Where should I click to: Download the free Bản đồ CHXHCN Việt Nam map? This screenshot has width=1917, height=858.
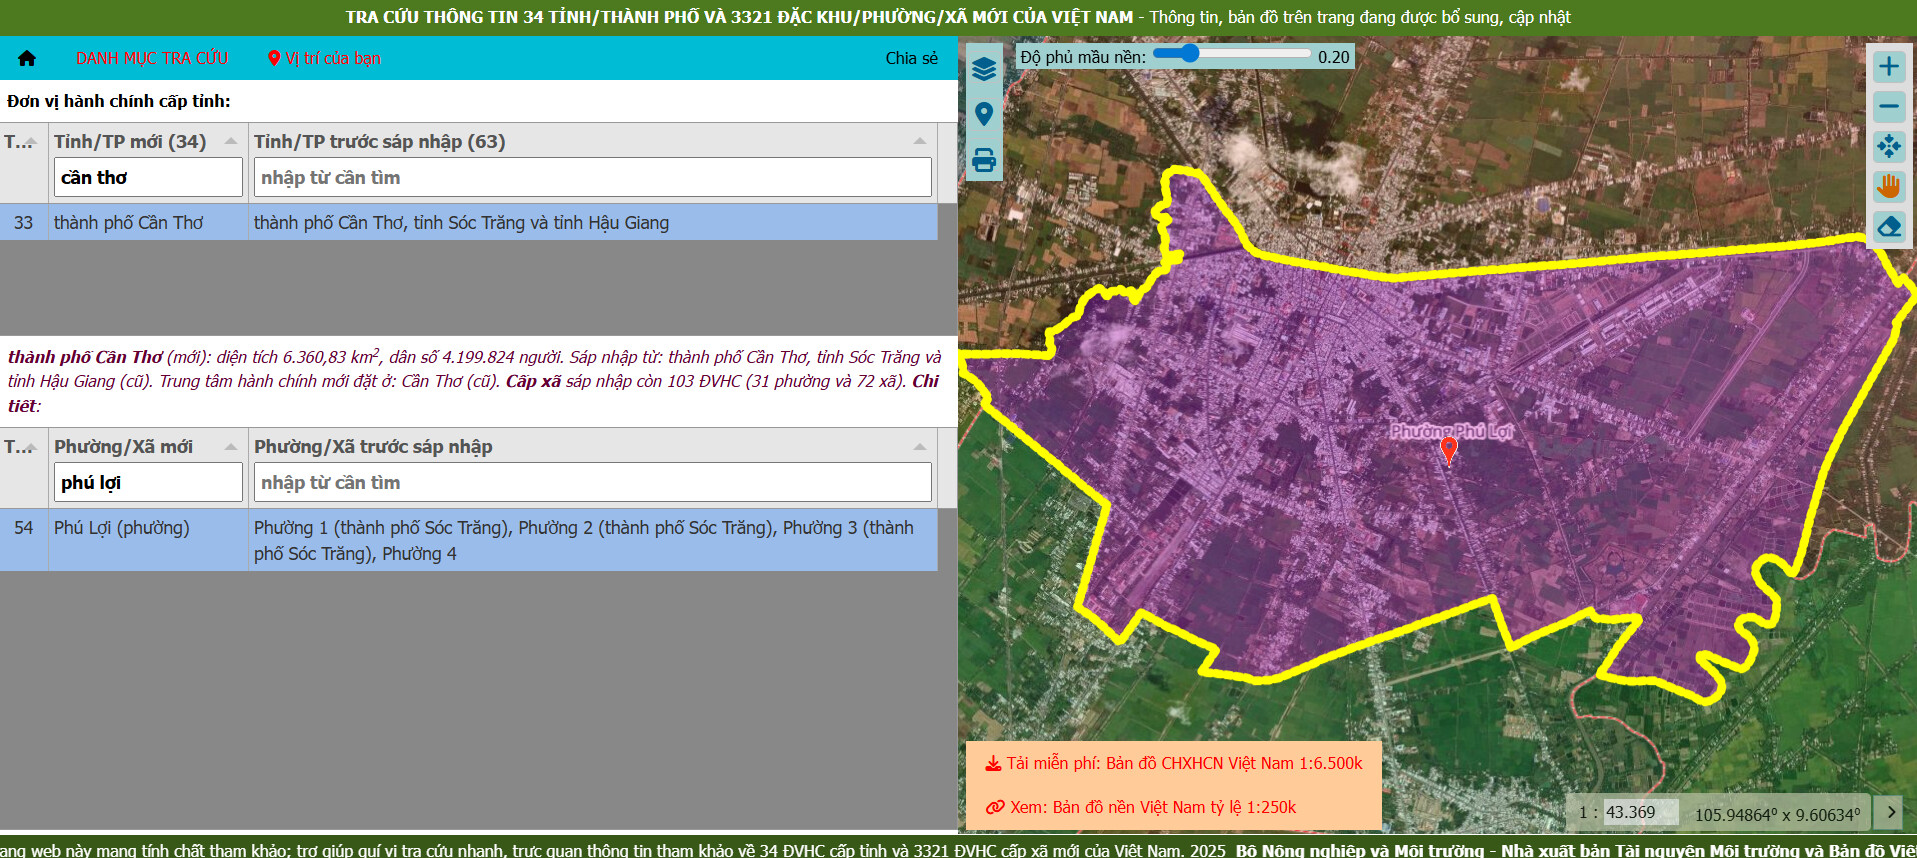(x=1174, y=763)
